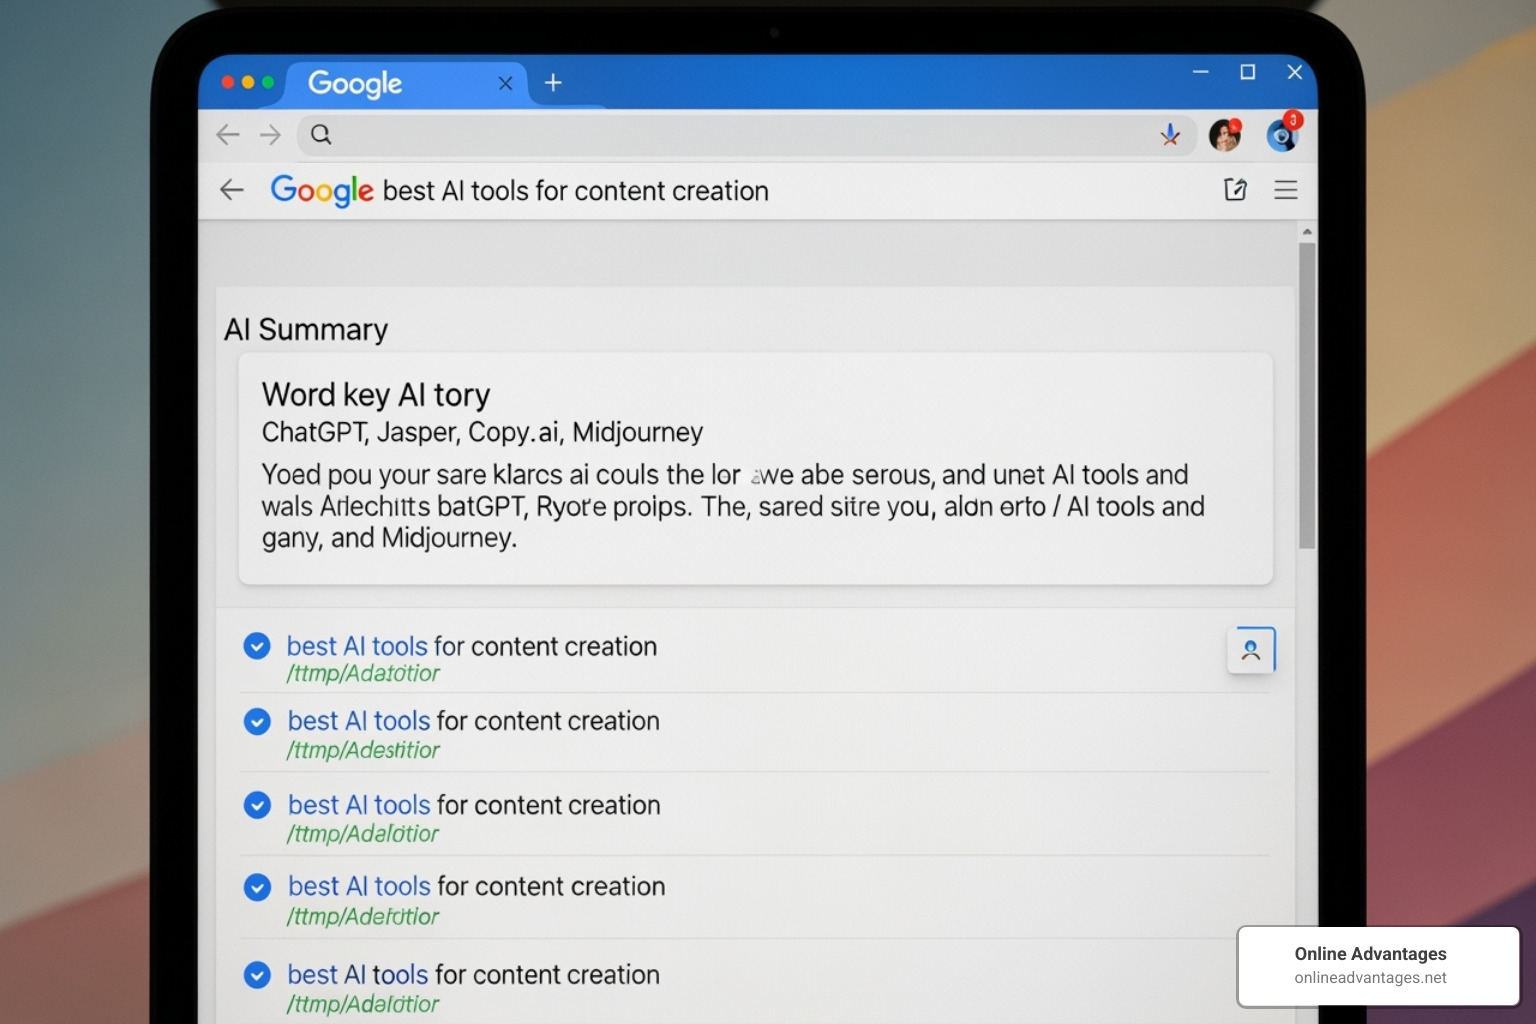The height and width of the screenshot is (1024, 1536).
Task: Click the search query 'best AI tools for content creation'
Action: coord(576,191)
